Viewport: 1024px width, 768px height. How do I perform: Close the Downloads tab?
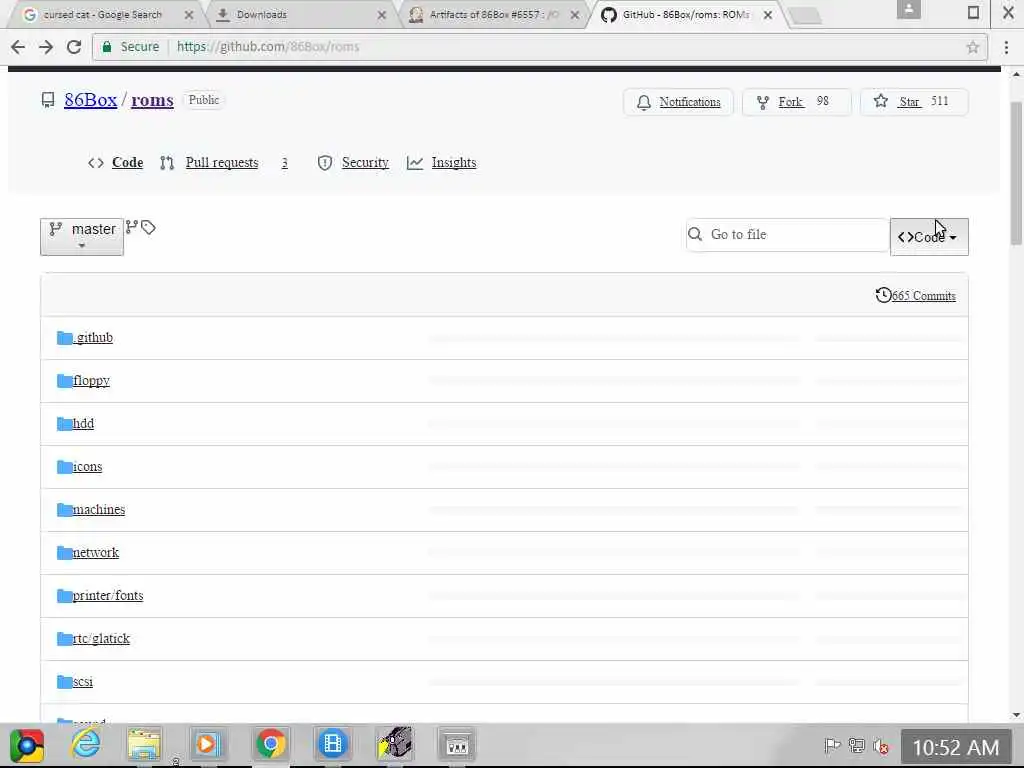tap(382, 15)
